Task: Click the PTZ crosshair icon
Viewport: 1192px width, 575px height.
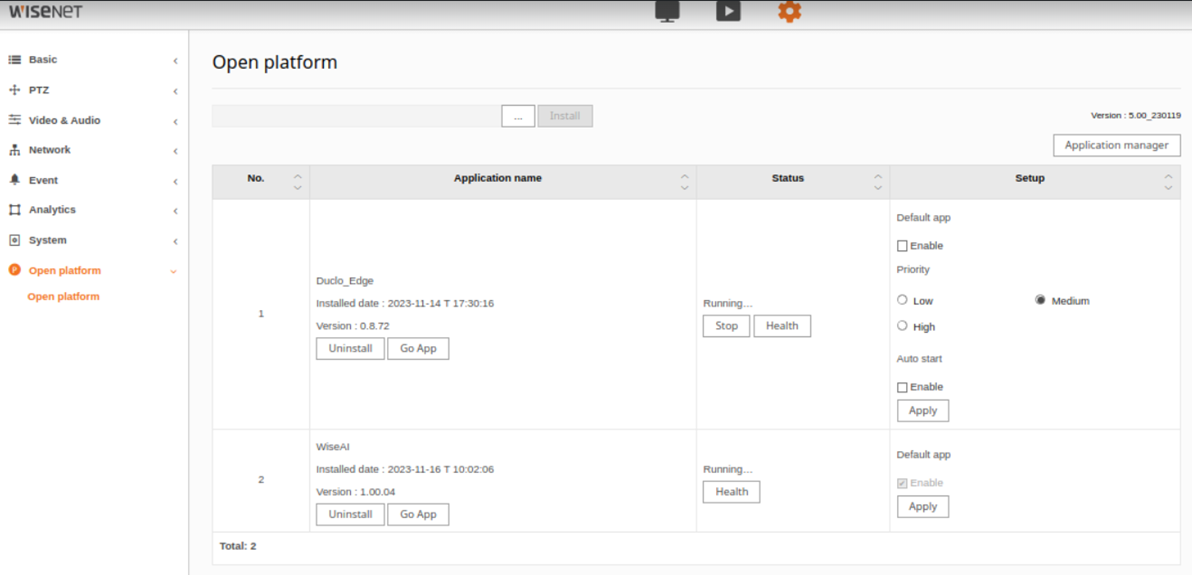Action: click(x=14, y=90)
